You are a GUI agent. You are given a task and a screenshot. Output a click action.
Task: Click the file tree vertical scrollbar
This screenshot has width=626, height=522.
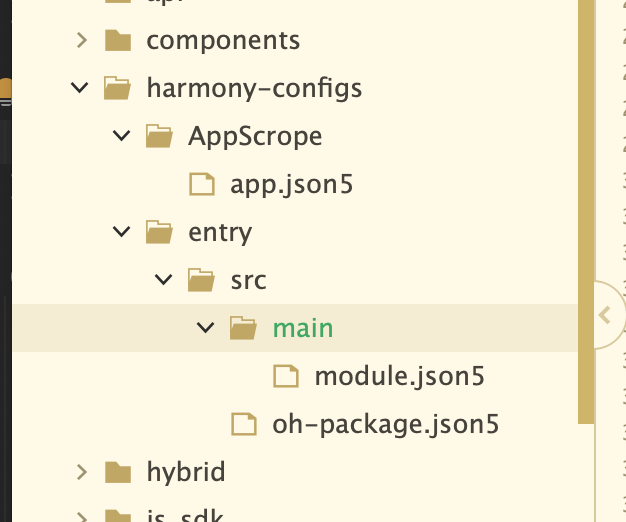tap(586, 212)
